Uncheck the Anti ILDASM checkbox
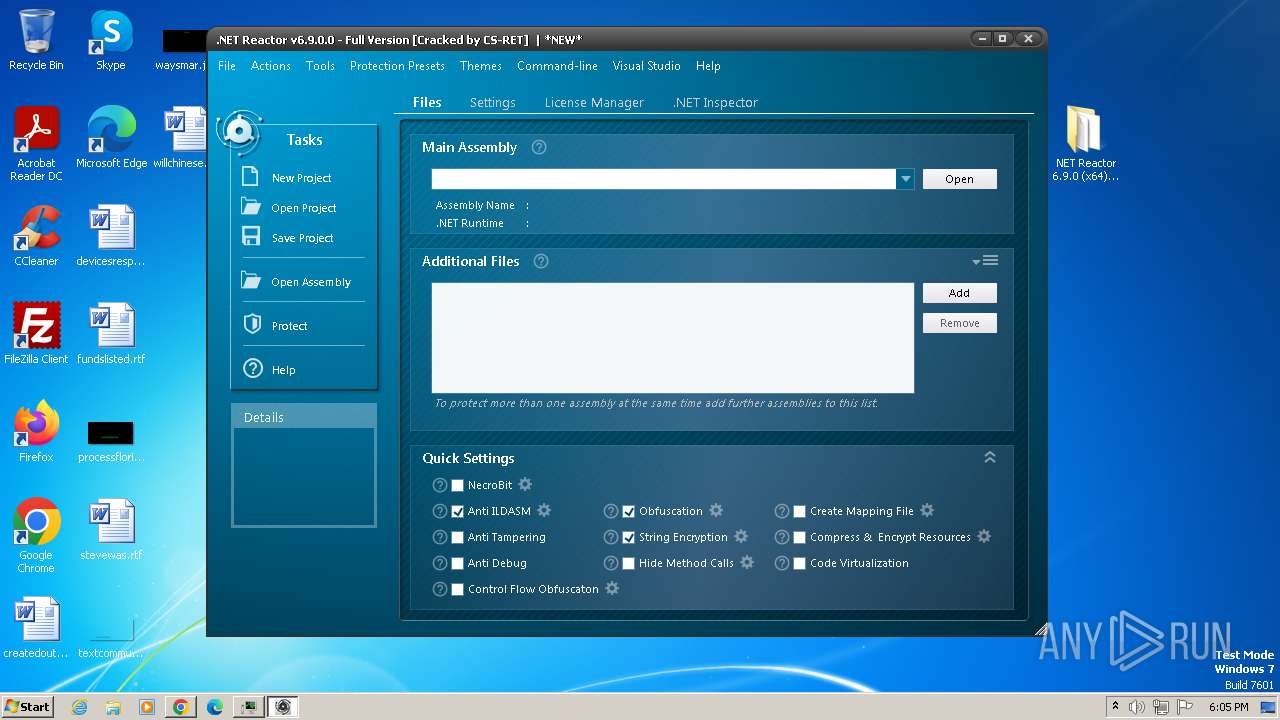Viewport: 1280px width, 720px height. pos(458,511)
